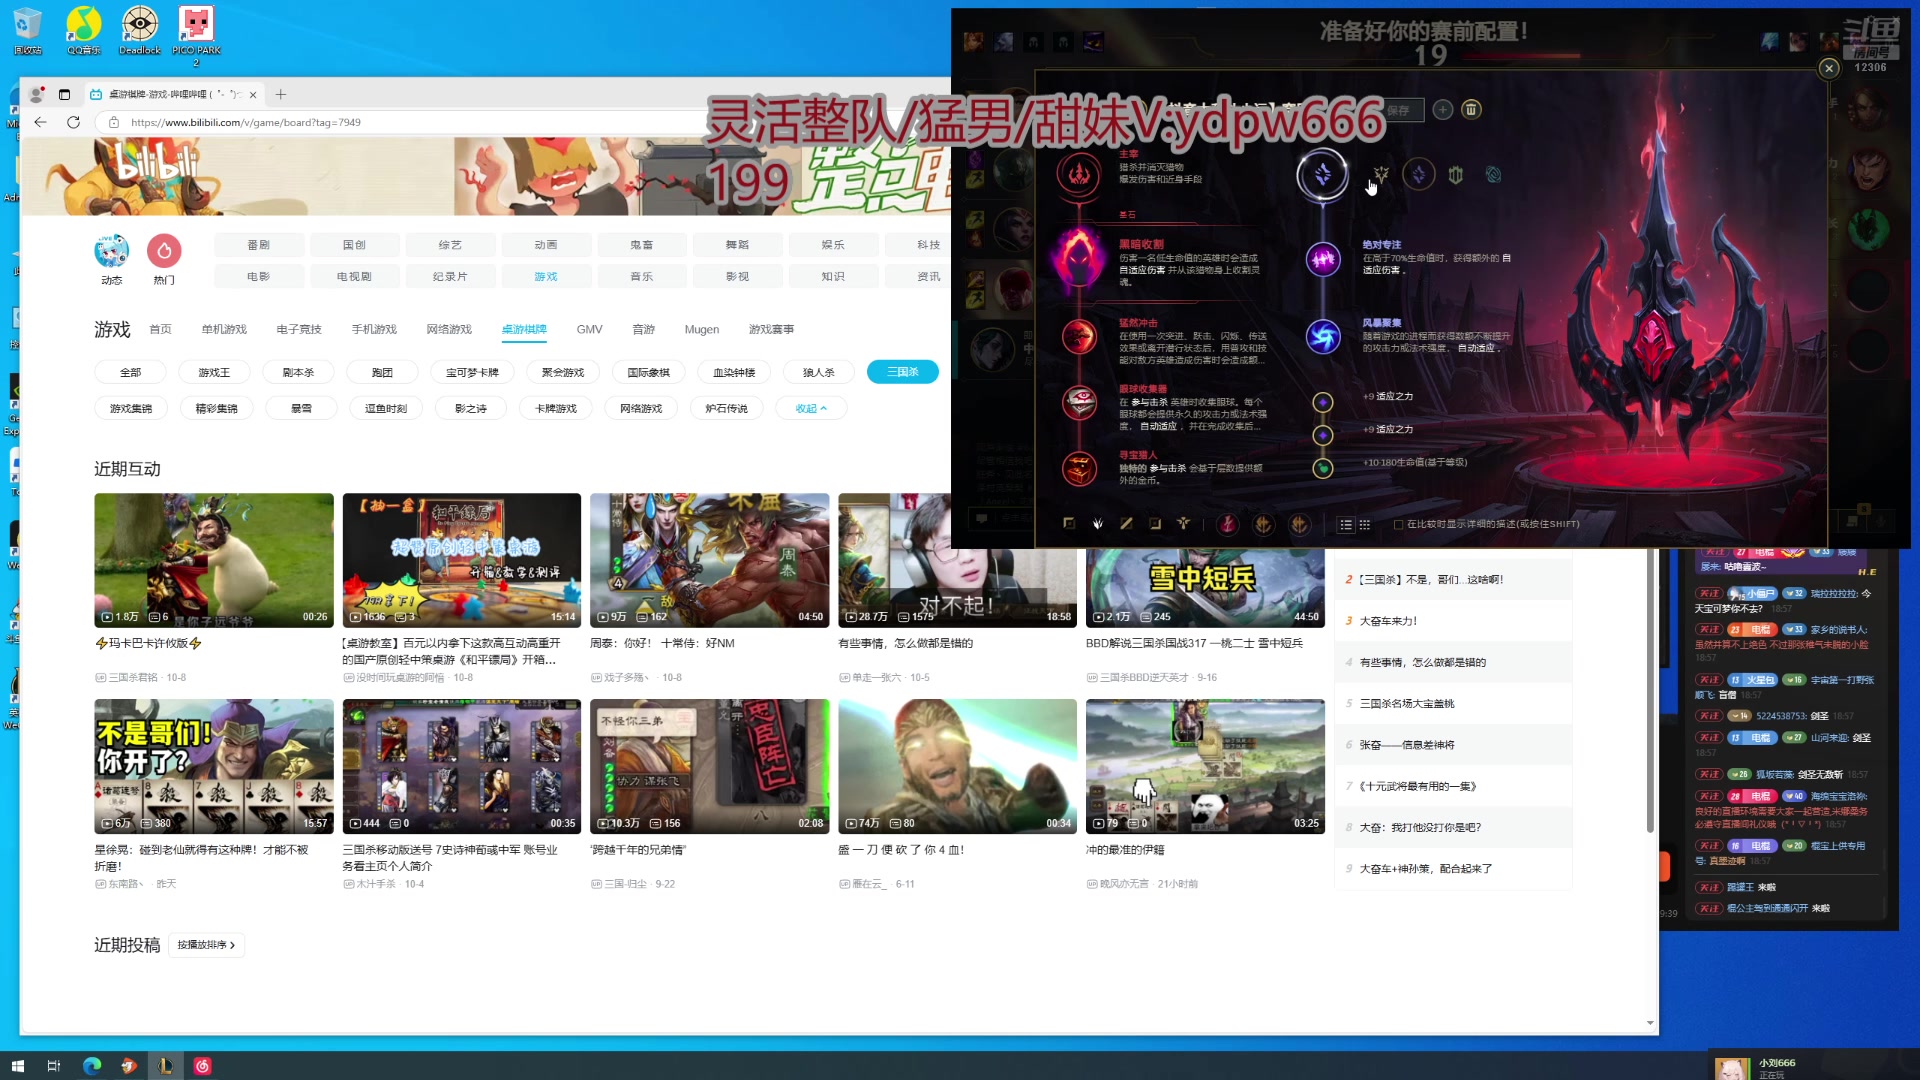Open Microsoft Edge from the taskbar

click(x=92, y=1066)
